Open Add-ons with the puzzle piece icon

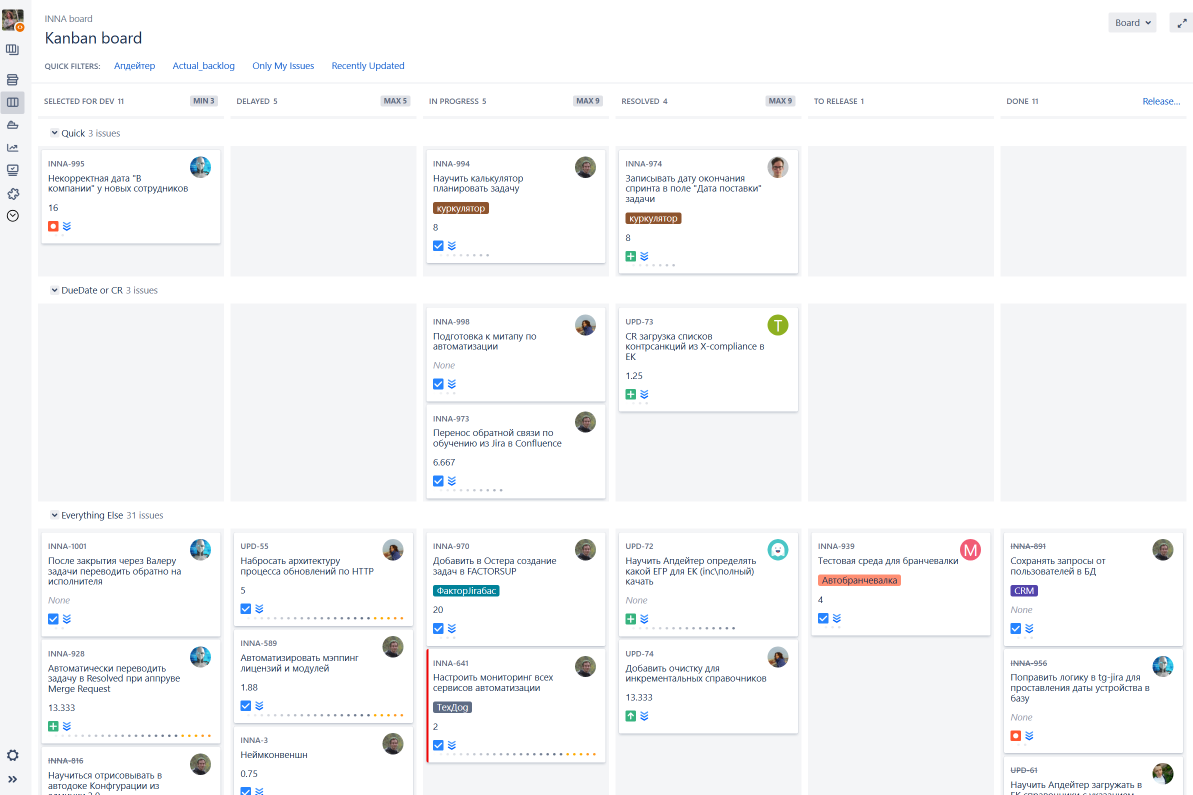(12, 194)
